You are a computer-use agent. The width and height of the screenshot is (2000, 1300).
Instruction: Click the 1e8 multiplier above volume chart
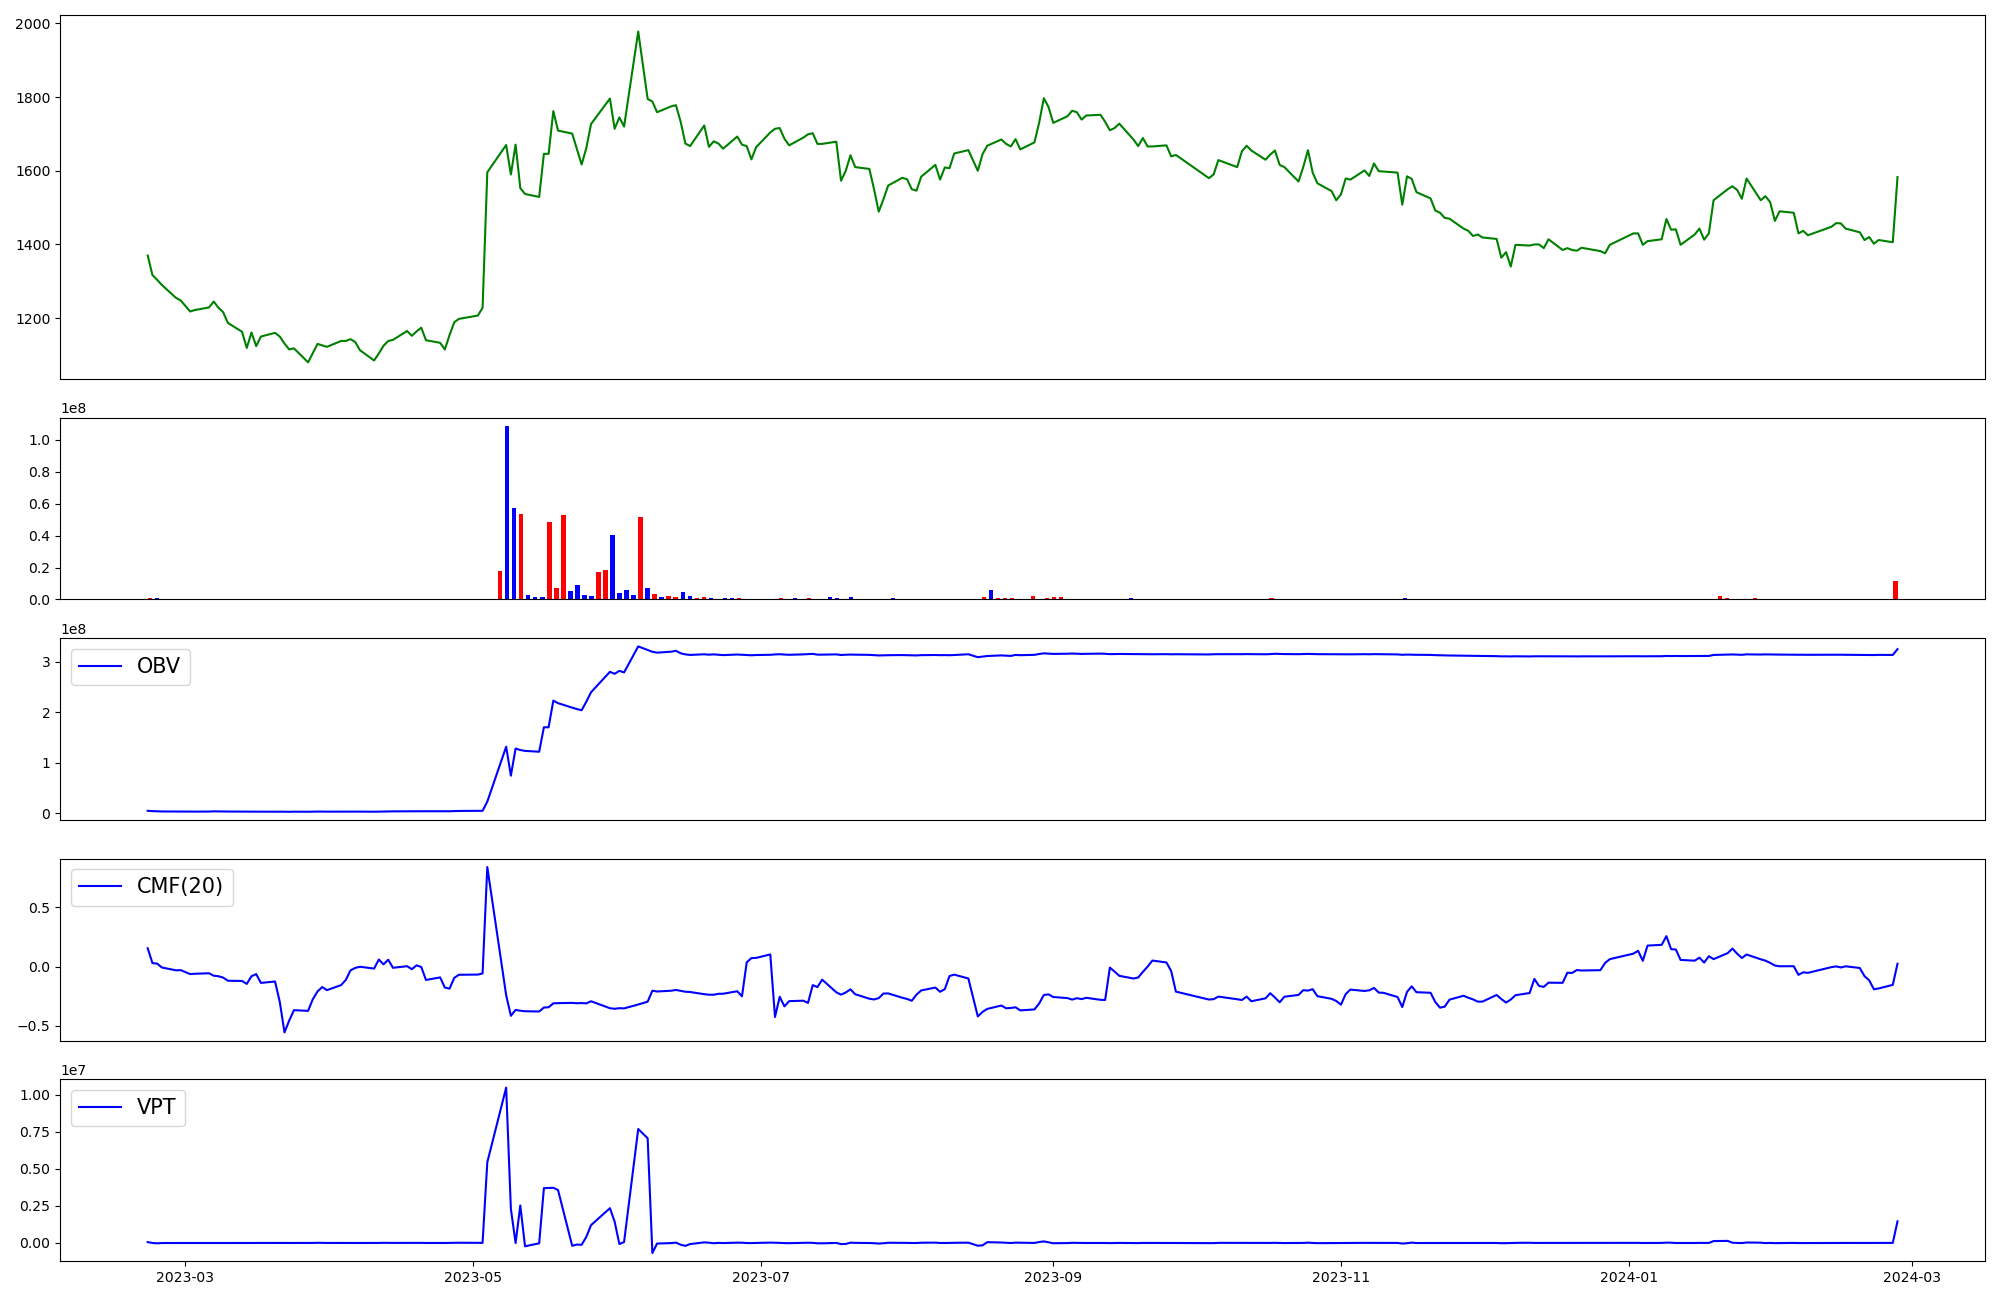point(74,409)
